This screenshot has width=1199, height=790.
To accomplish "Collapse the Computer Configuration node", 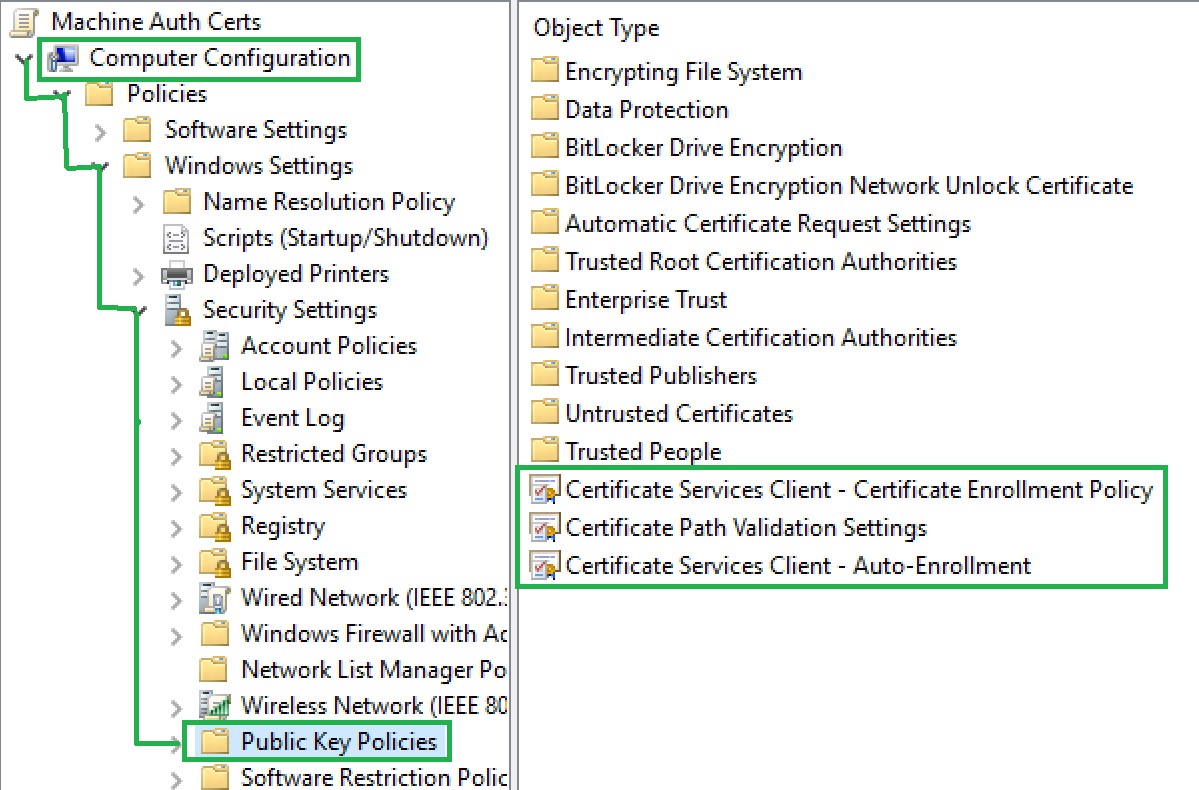I will (x=24, y=59).
